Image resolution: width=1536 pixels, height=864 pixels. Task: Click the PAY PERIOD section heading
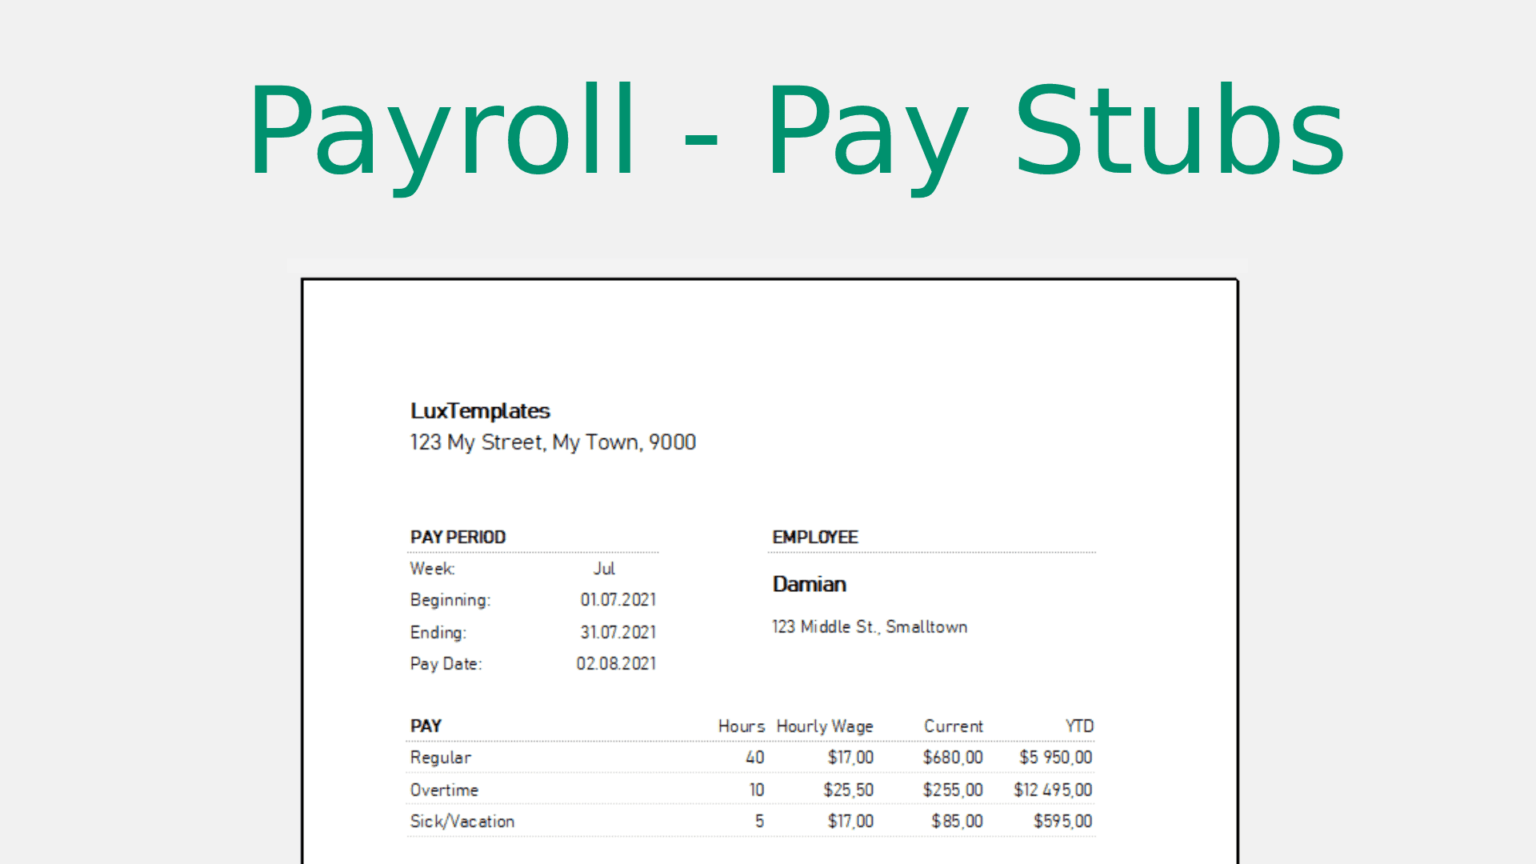(x=458, y=537)
